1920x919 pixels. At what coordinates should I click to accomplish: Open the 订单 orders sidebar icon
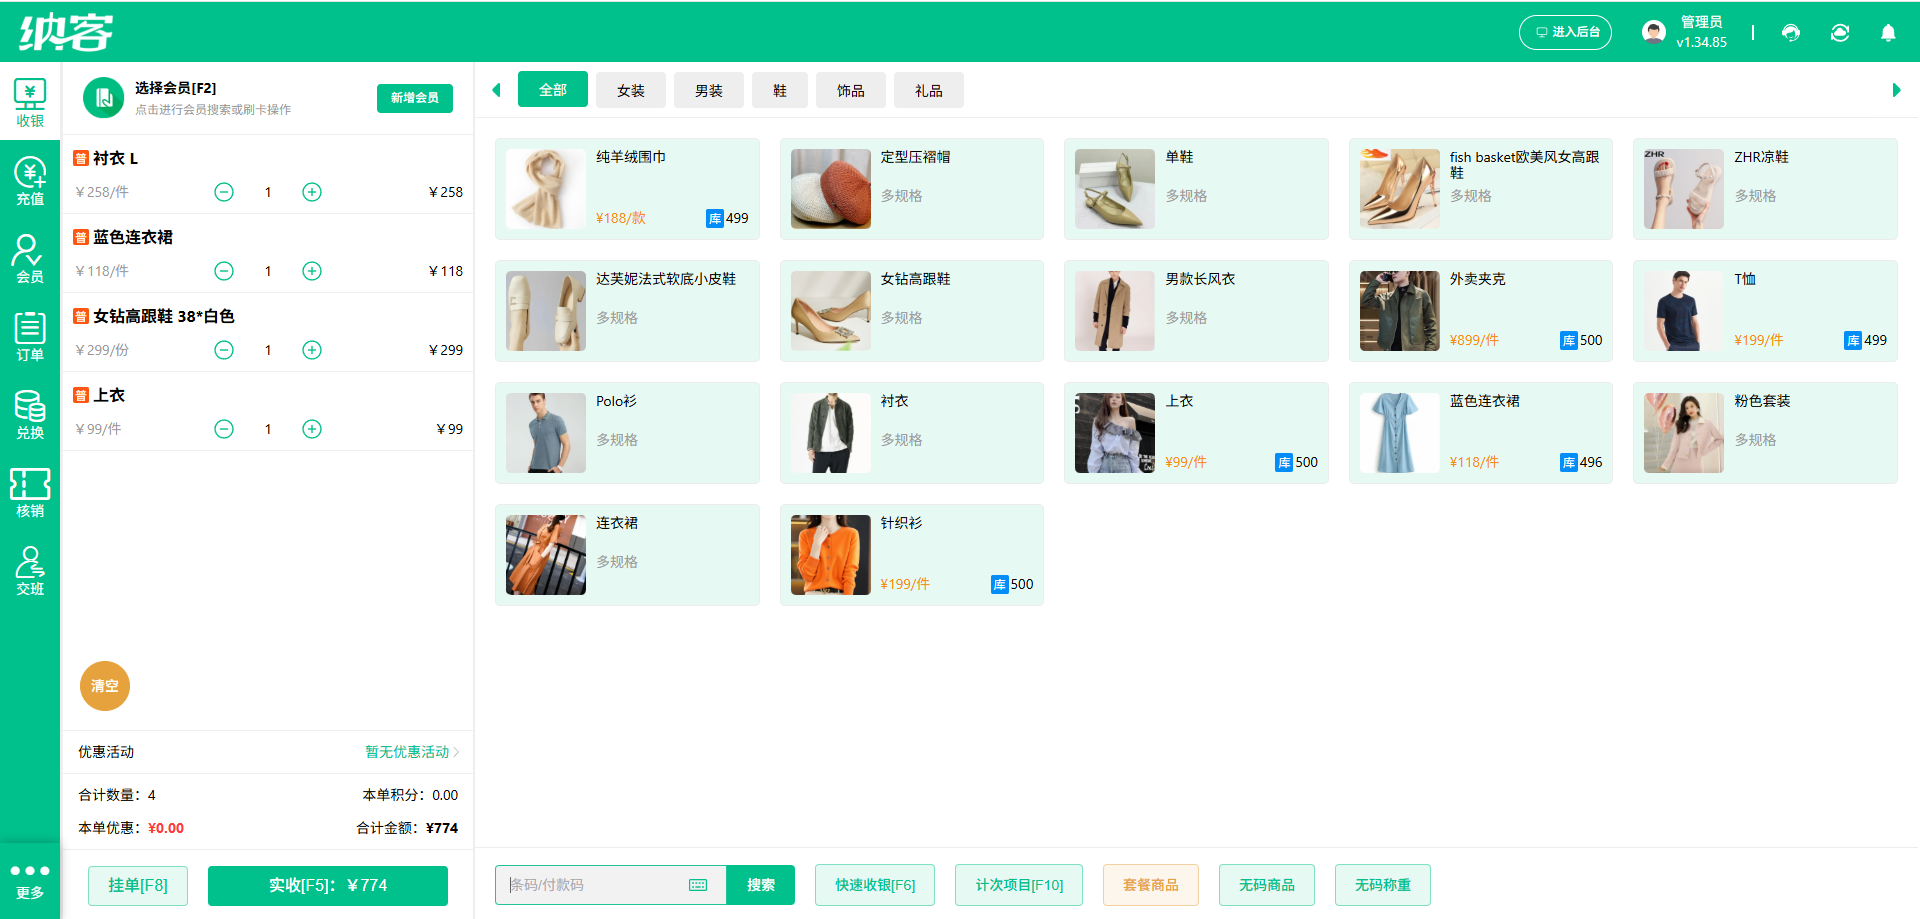(30, 337)
